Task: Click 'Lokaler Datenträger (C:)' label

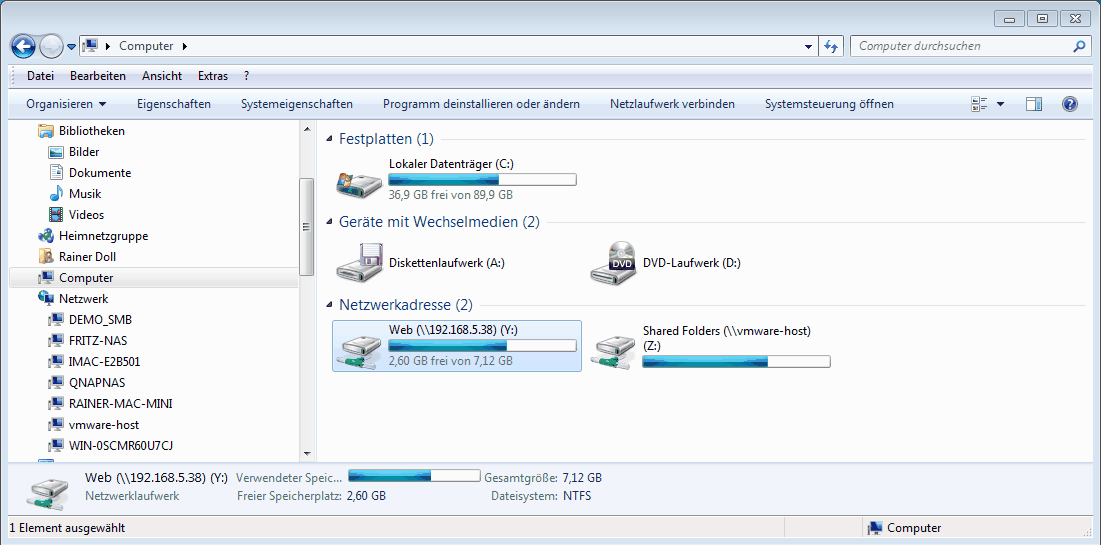Action: click(451, 164)
